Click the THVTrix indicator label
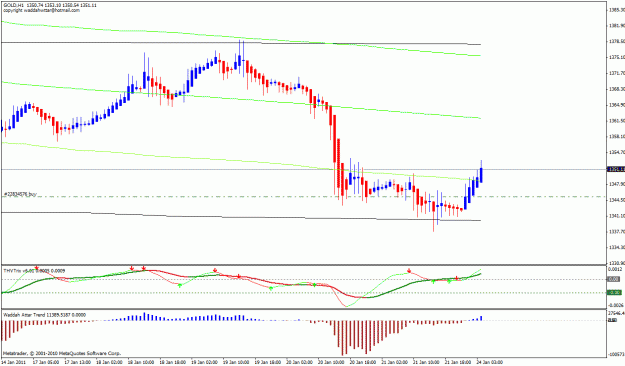Image resolution: width=625 pixels, height=366 pixels. tap(34, 271)
